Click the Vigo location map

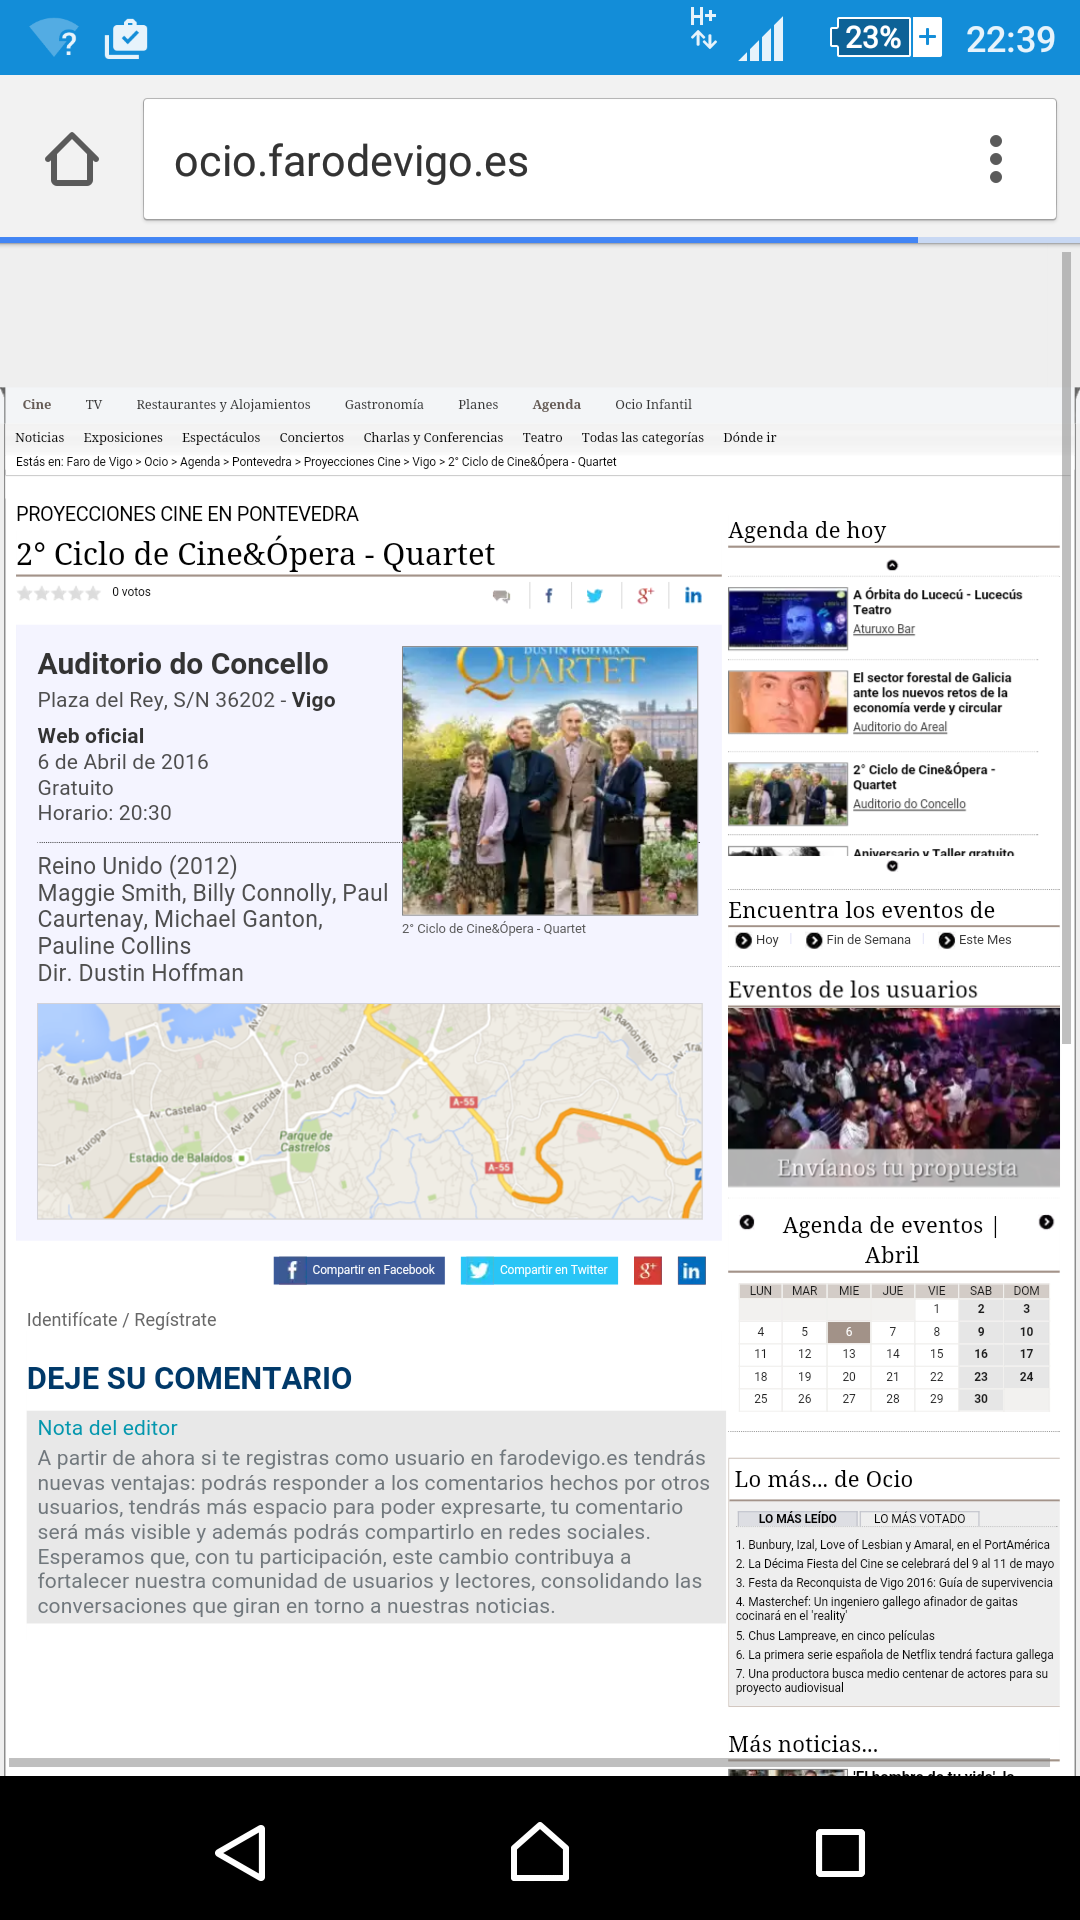(x=370, y=1111)
